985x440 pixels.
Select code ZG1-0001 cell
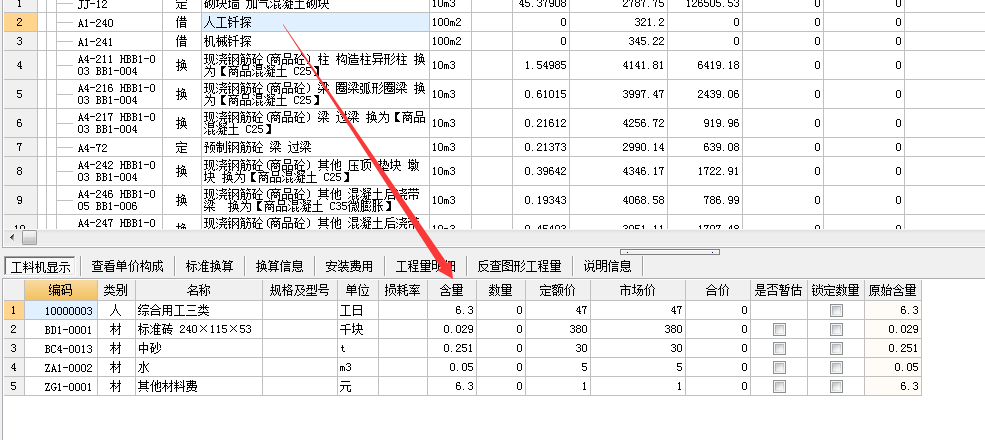click(x=61, y=386)
